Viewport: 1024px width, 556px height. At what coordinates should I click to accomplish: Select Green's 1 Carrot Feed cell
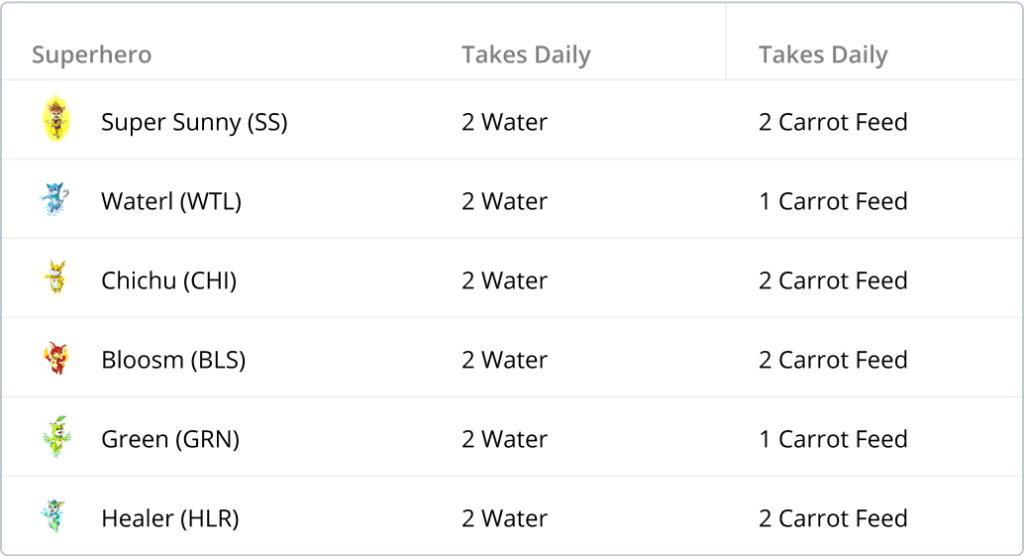click(833, 439)
